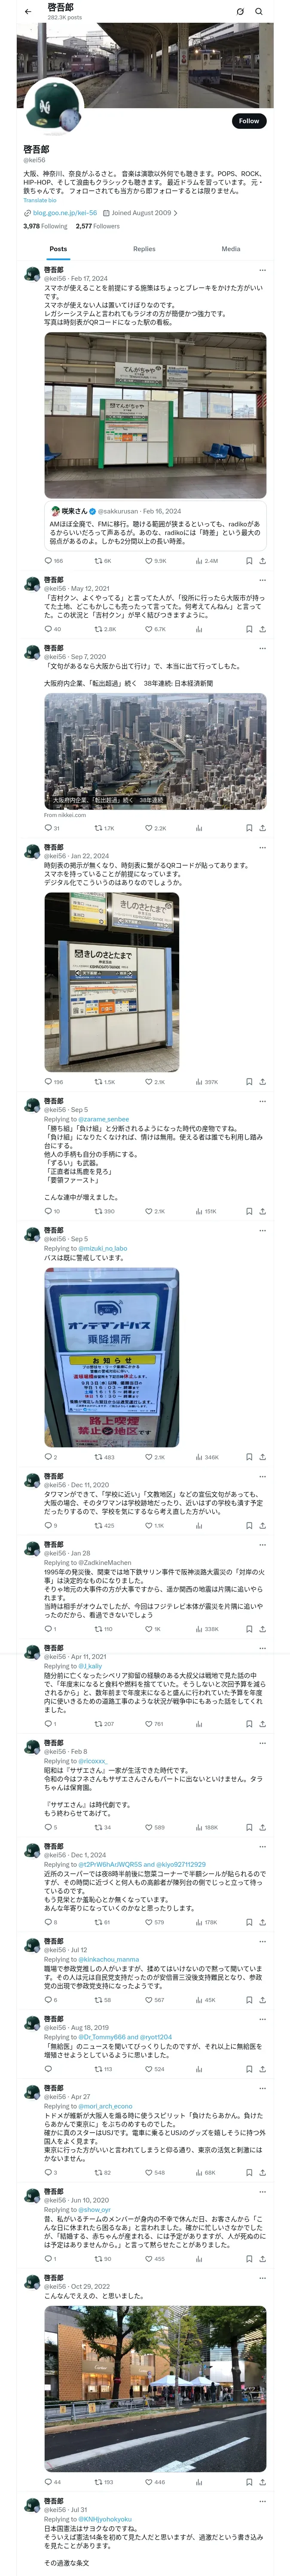Share the May 12, 2021 post

coord(262,629)
